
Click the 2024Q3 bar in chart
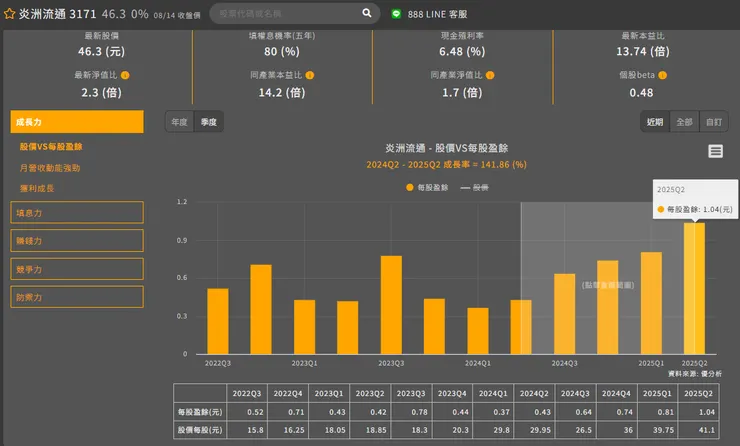pos(564,314)
